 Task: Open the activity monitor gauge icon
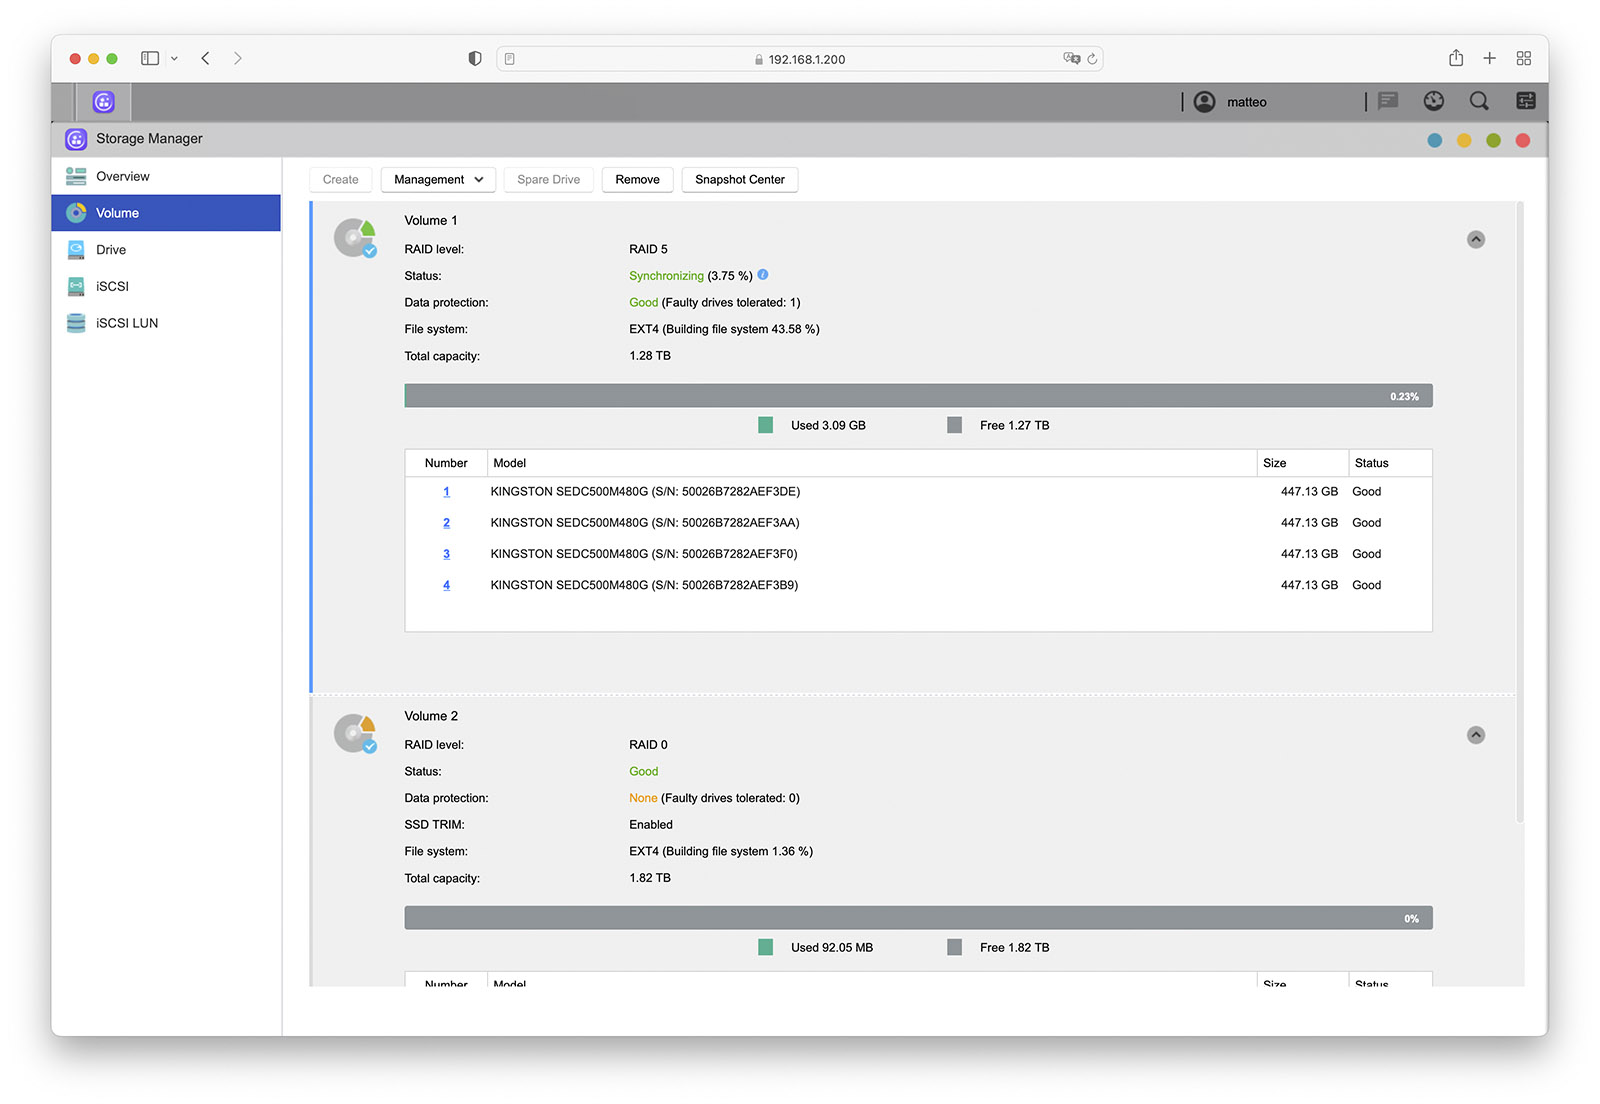pyautogui.click(x=1434, y=101)
